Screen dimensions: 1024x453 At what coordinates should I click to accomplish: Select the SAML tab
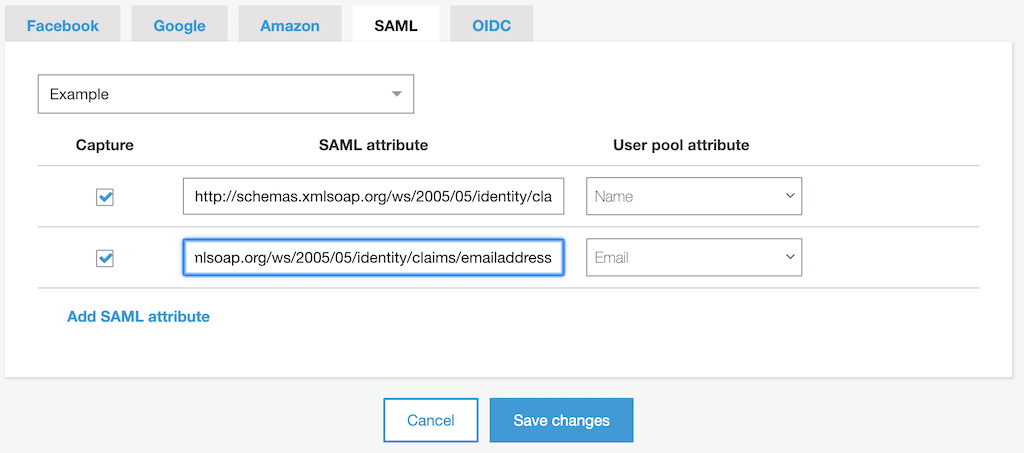(396, 25)
